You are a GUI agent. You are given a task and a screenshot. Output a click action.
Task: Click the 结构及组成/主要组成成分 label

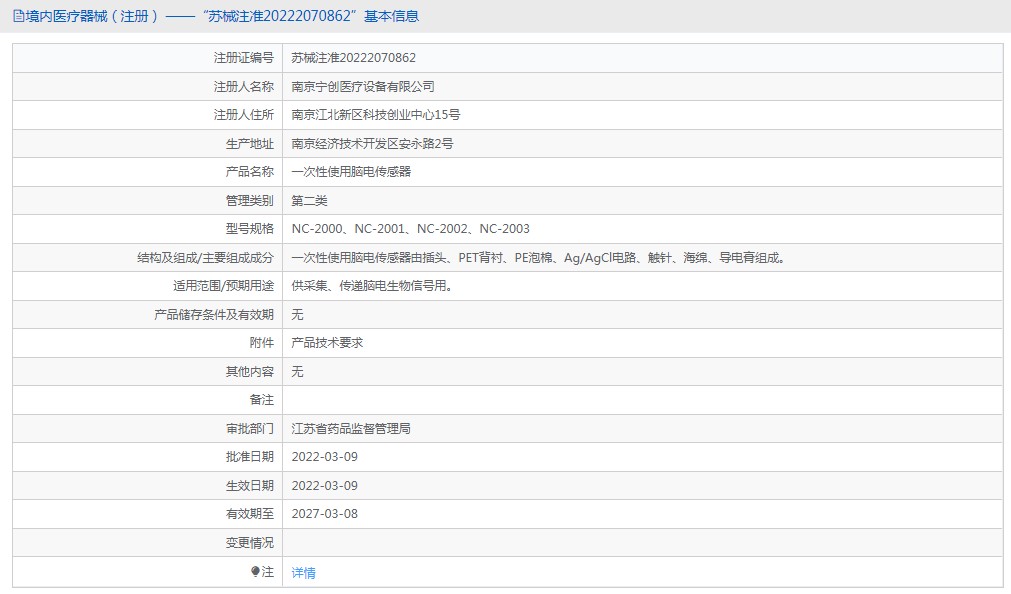point(205,258)
